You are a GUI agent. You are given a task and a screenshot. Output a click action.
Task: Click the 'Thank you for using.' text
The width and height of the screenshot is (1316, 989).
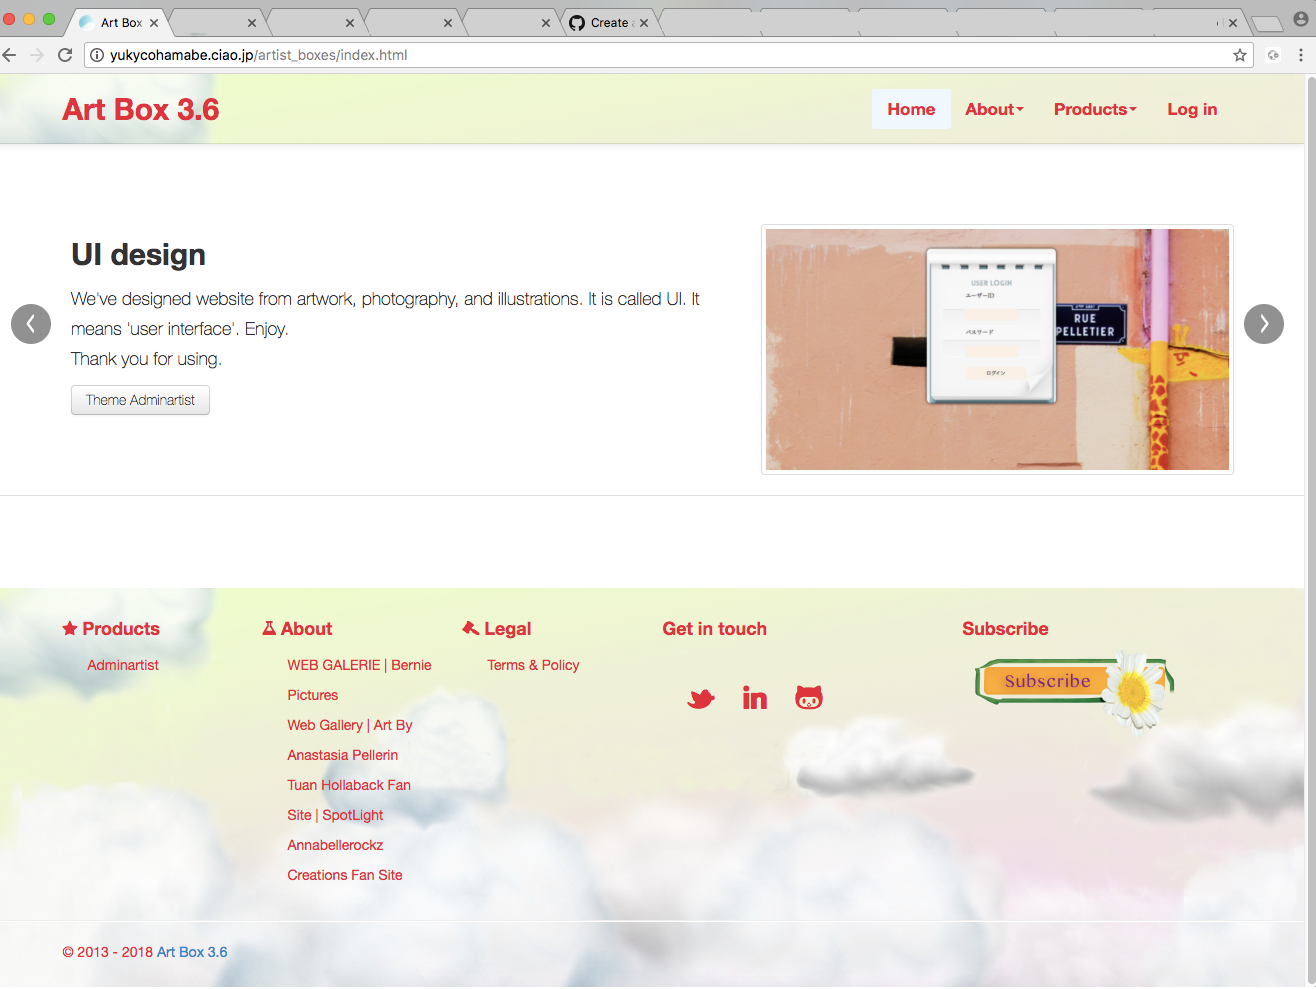[x=146, y=359]
